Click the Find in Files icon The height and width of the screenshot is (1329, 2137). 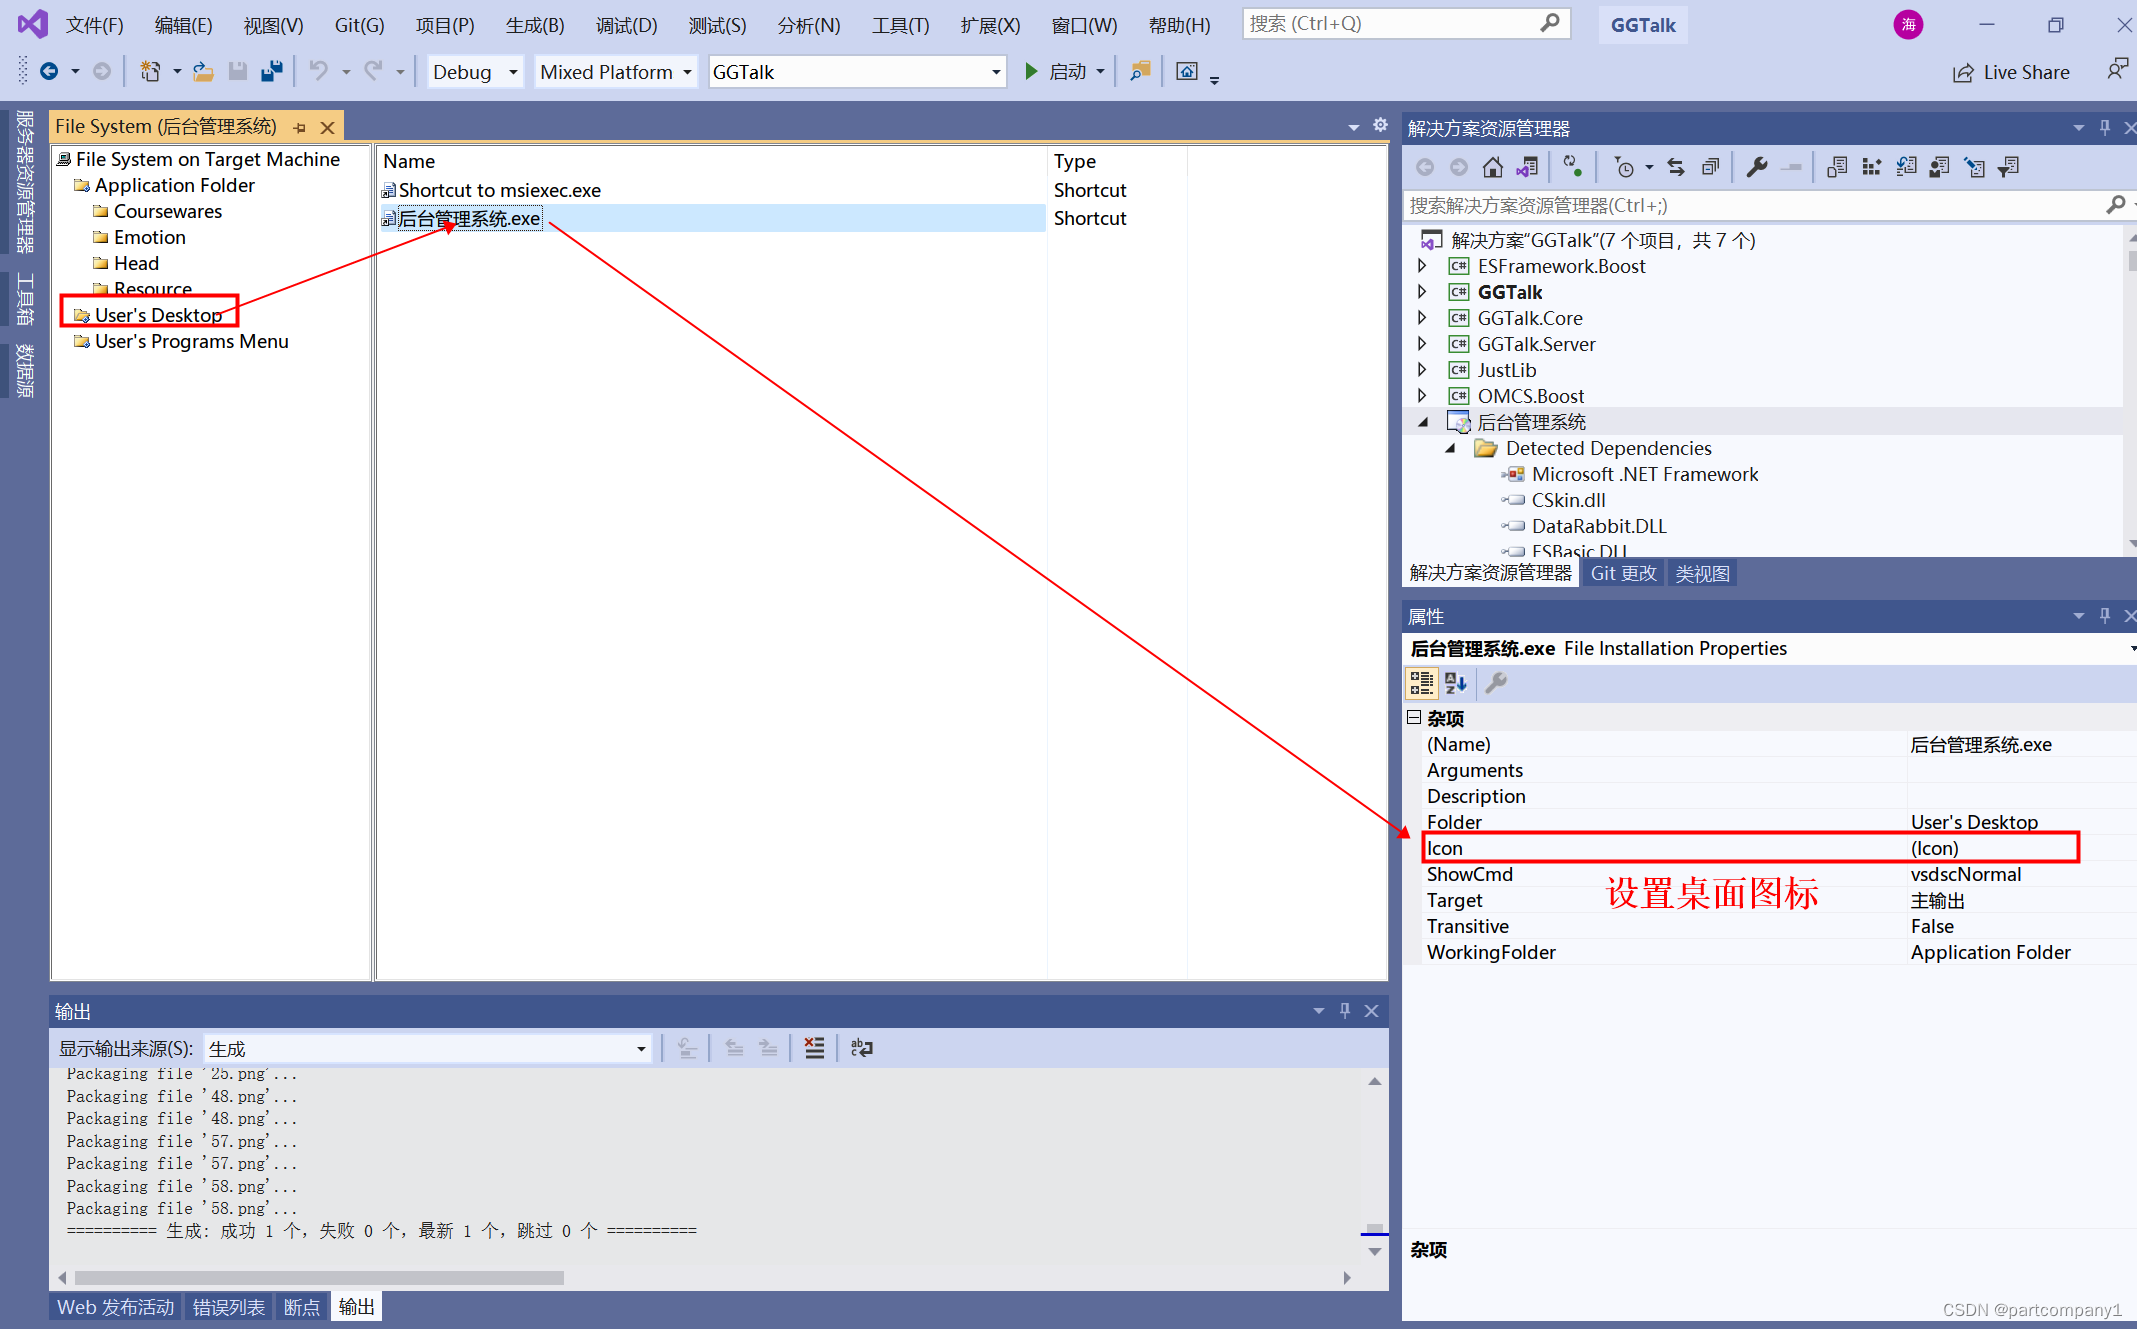1140,72
